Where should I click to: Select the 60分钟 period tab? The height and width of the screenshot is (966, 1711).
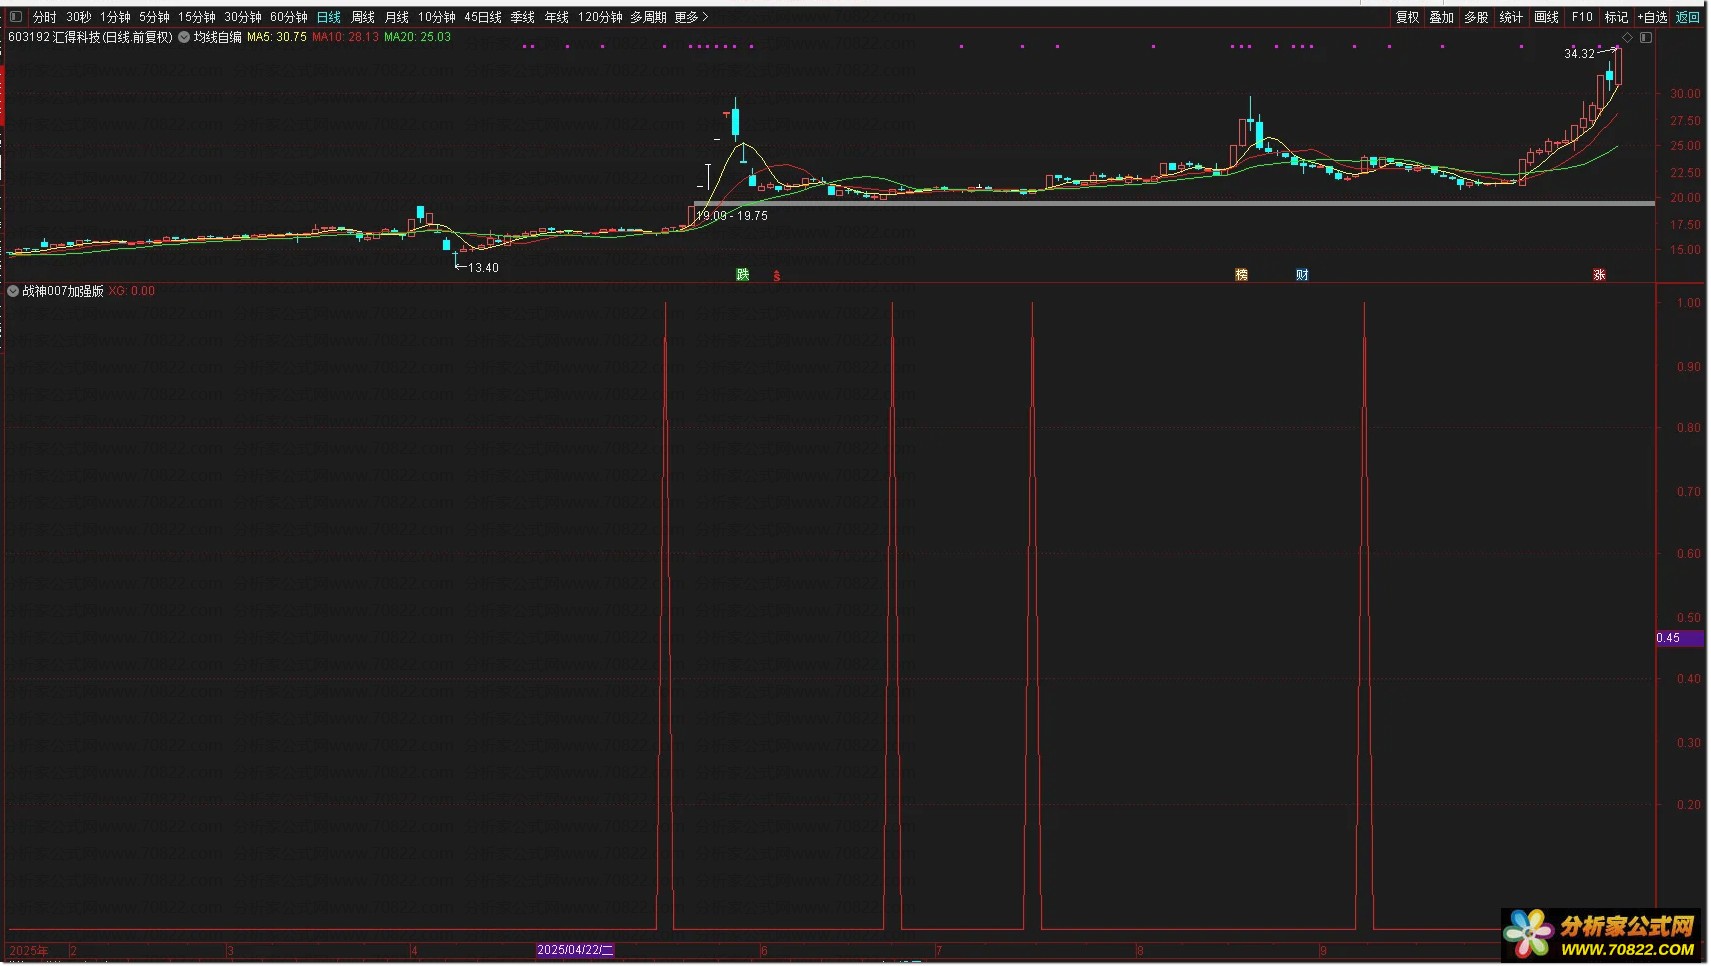click(x=288, y=17)
